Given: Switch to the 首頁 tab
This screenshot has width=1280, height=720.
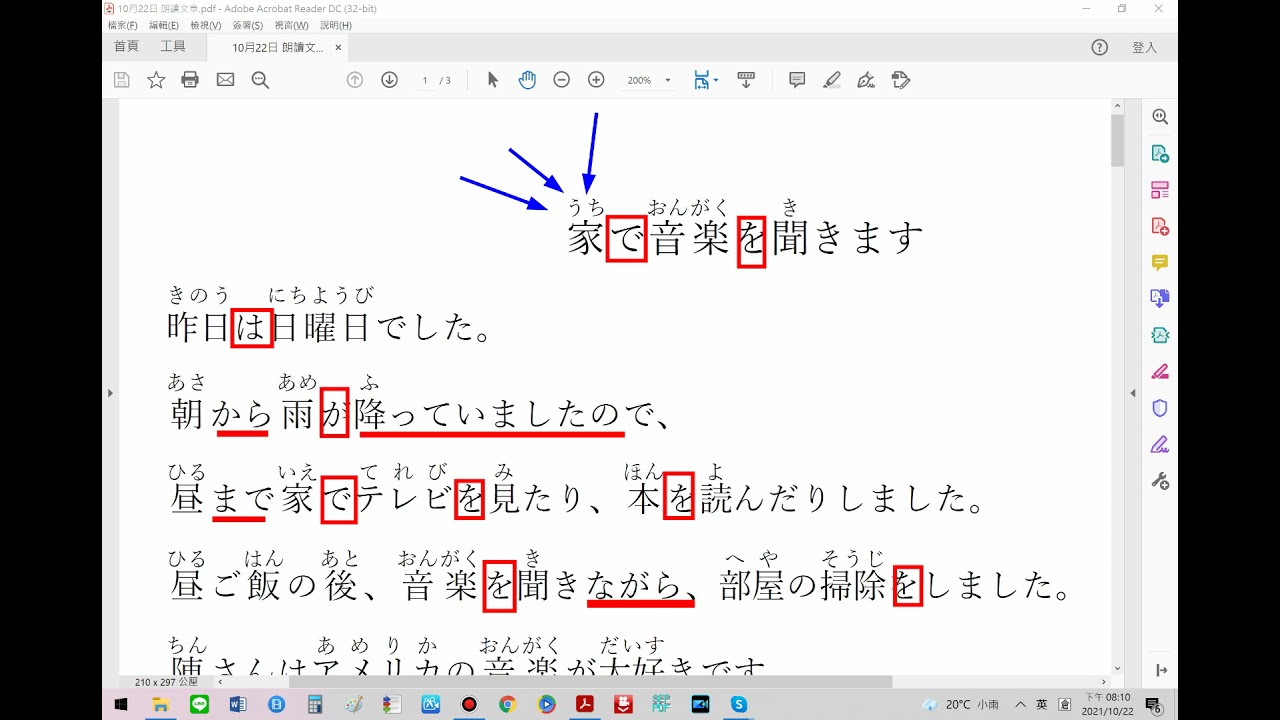Looking at the screenshot, I should pos(127,47).
